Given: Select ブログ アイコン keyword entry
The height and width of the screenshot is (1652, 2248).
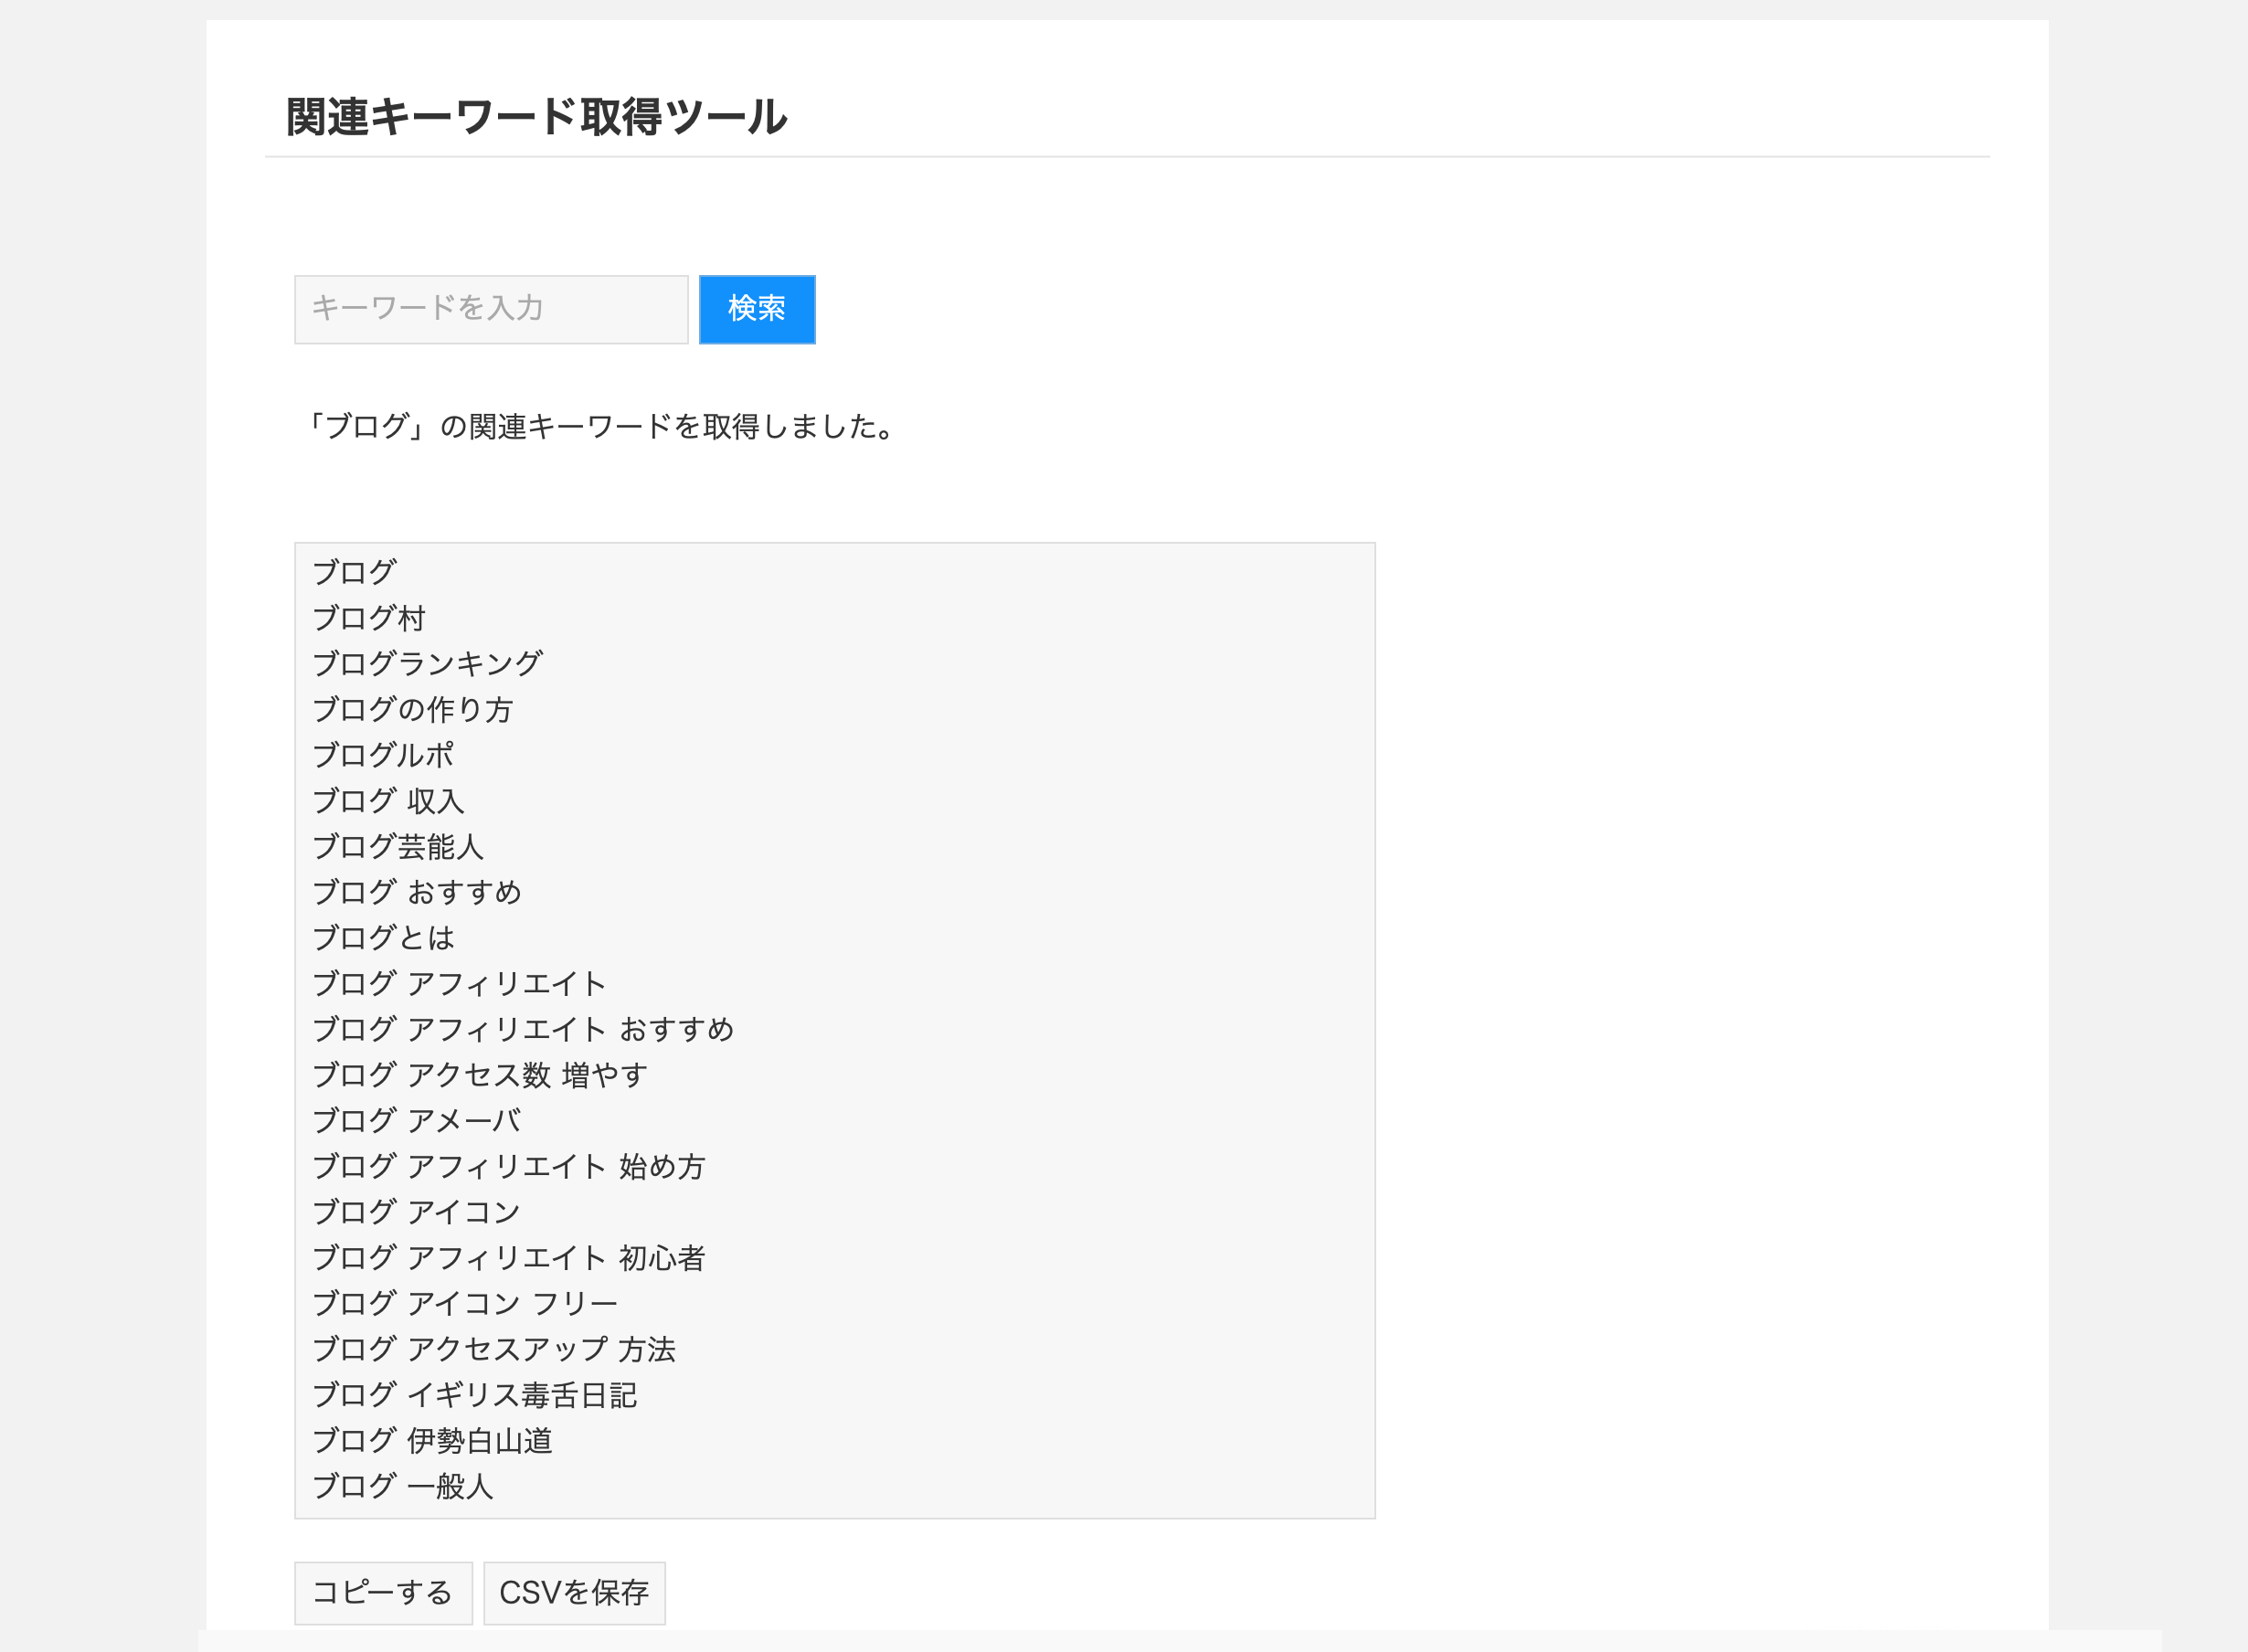Looking at the screenshot, I should coord(414,1212).
